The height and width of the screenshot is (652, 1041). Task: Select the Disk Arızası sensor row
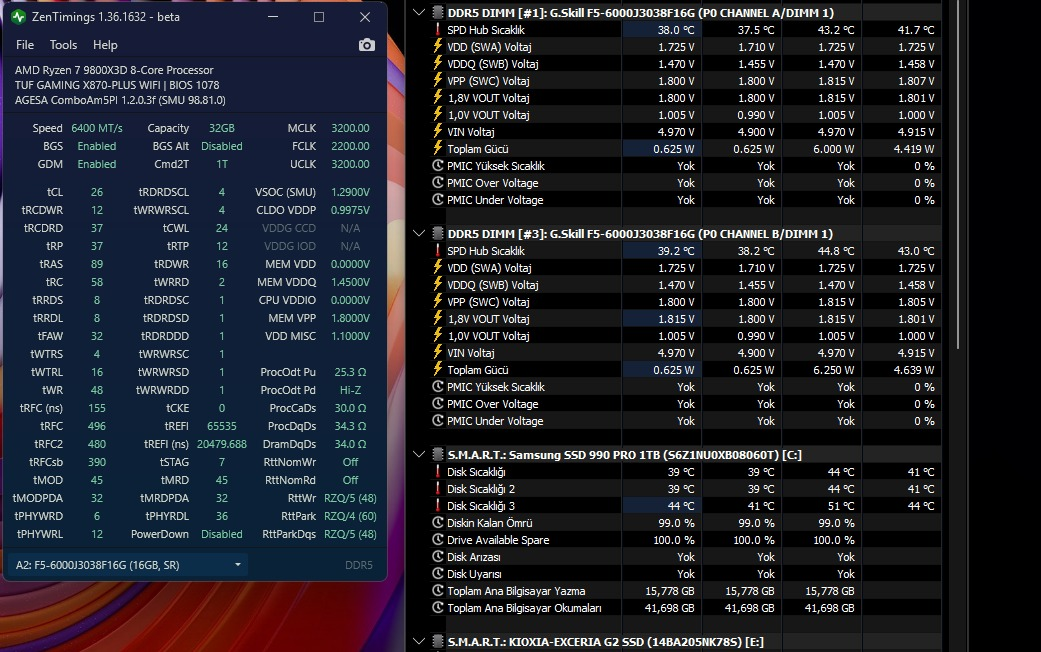[x=685, y=556]
